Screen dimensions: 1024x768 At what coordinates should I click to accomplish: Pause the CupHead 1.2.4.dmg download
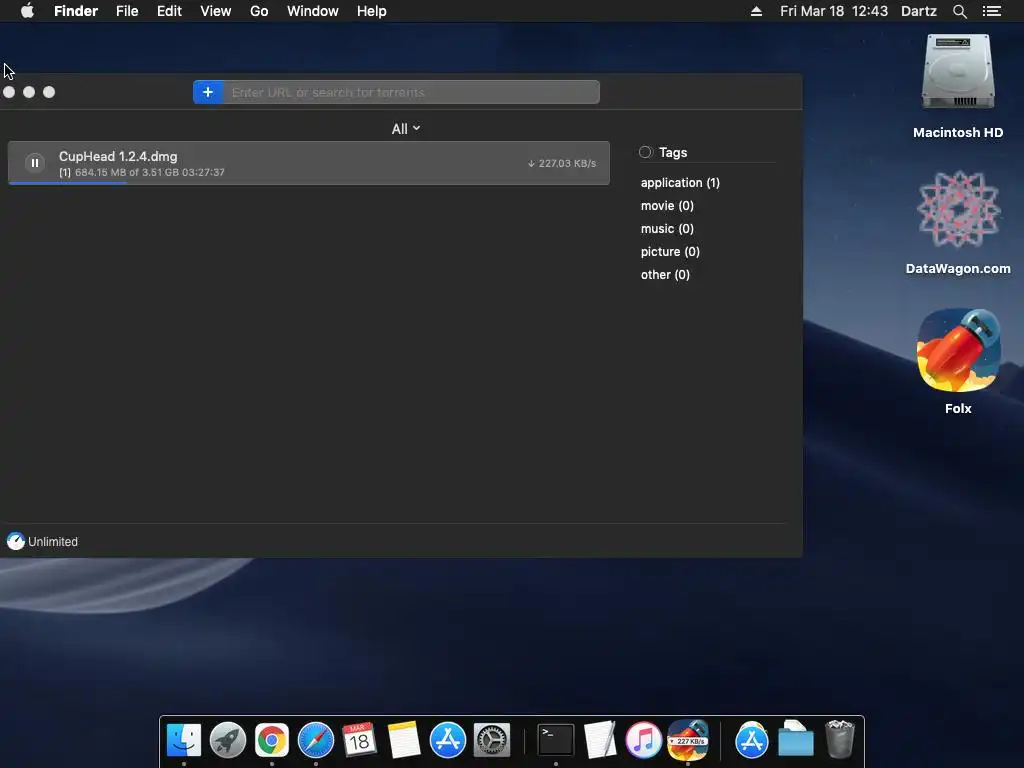pos(35,163)
